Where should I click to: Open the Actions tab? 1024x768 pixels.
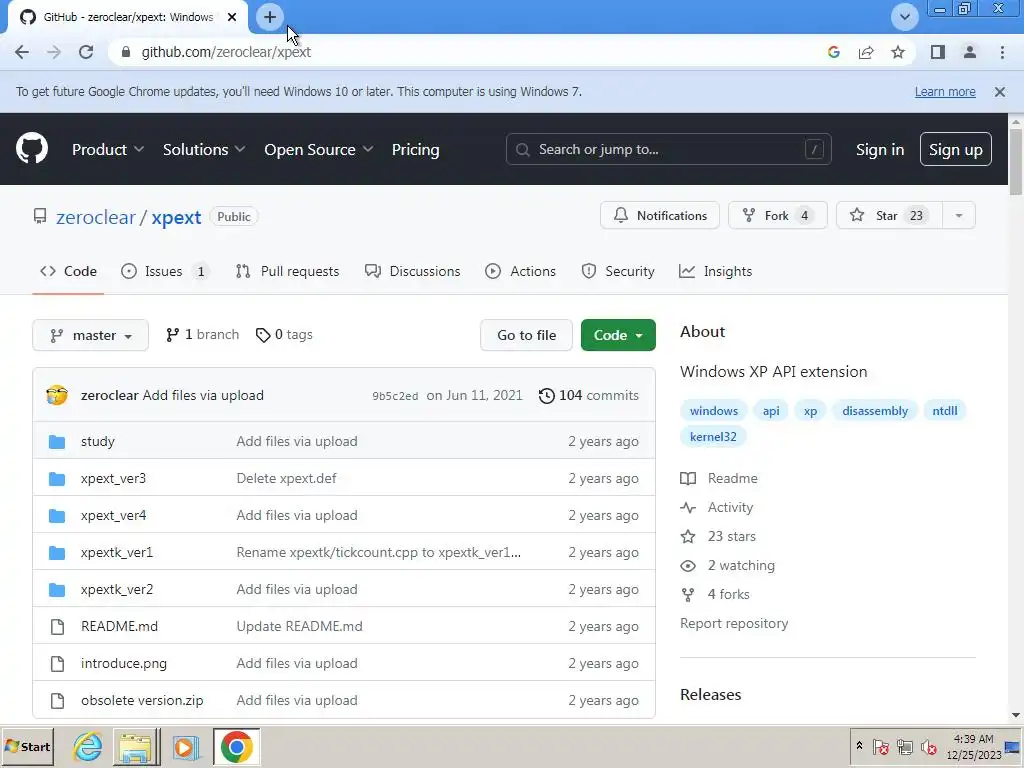tap(520, 271)
